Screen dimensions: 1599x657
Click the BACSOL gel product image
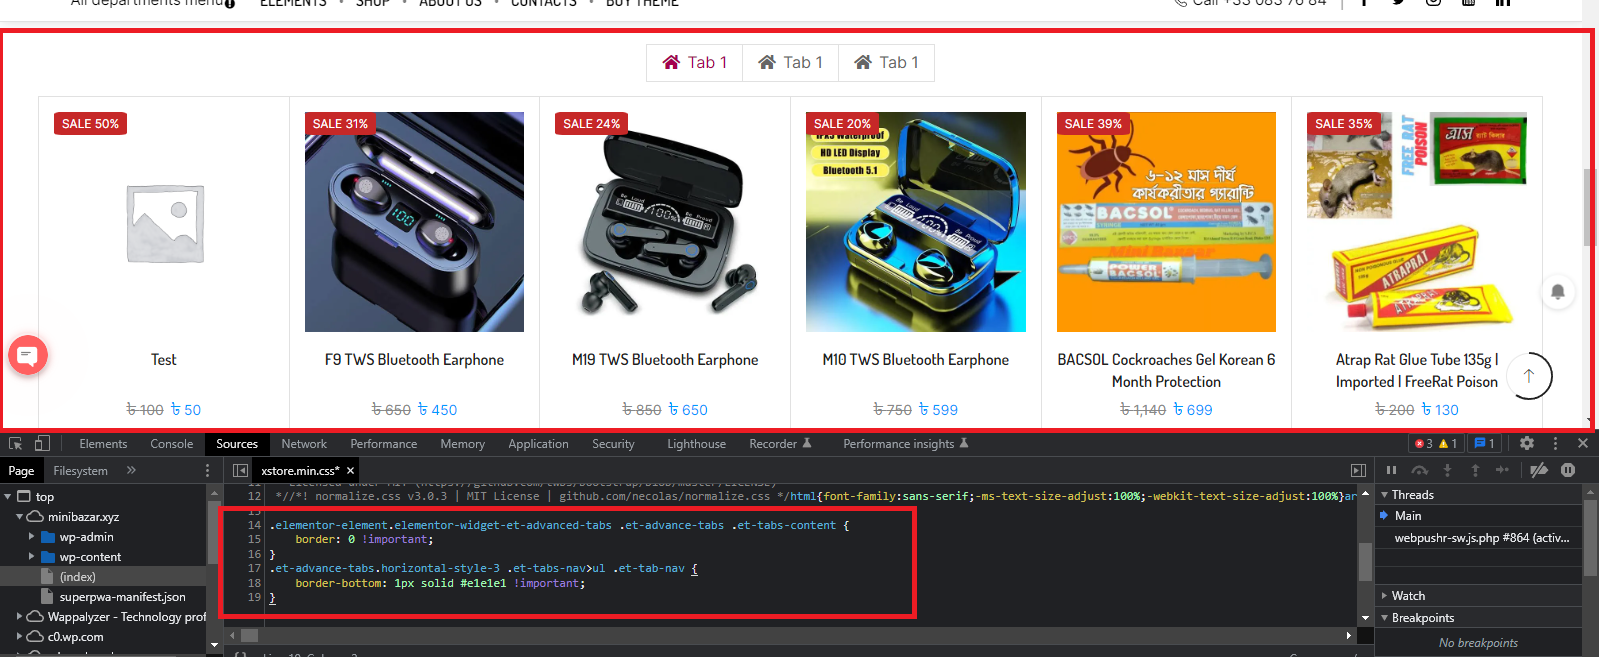(x=1166, y=222)
